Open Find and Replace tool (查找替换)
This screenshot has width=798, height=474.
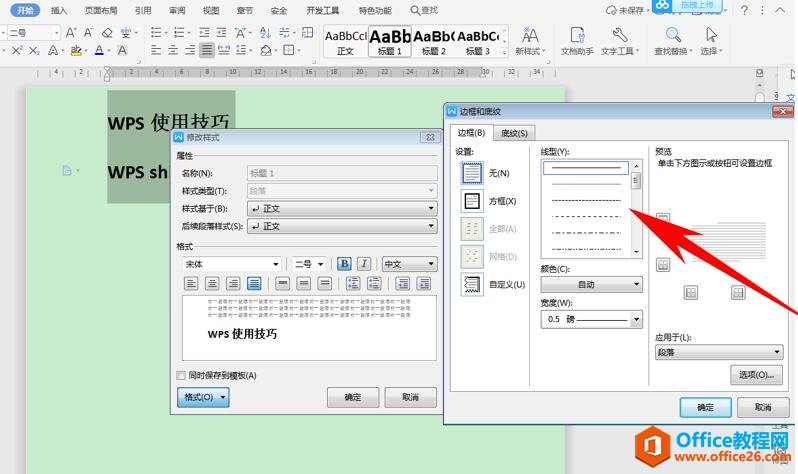673,41
